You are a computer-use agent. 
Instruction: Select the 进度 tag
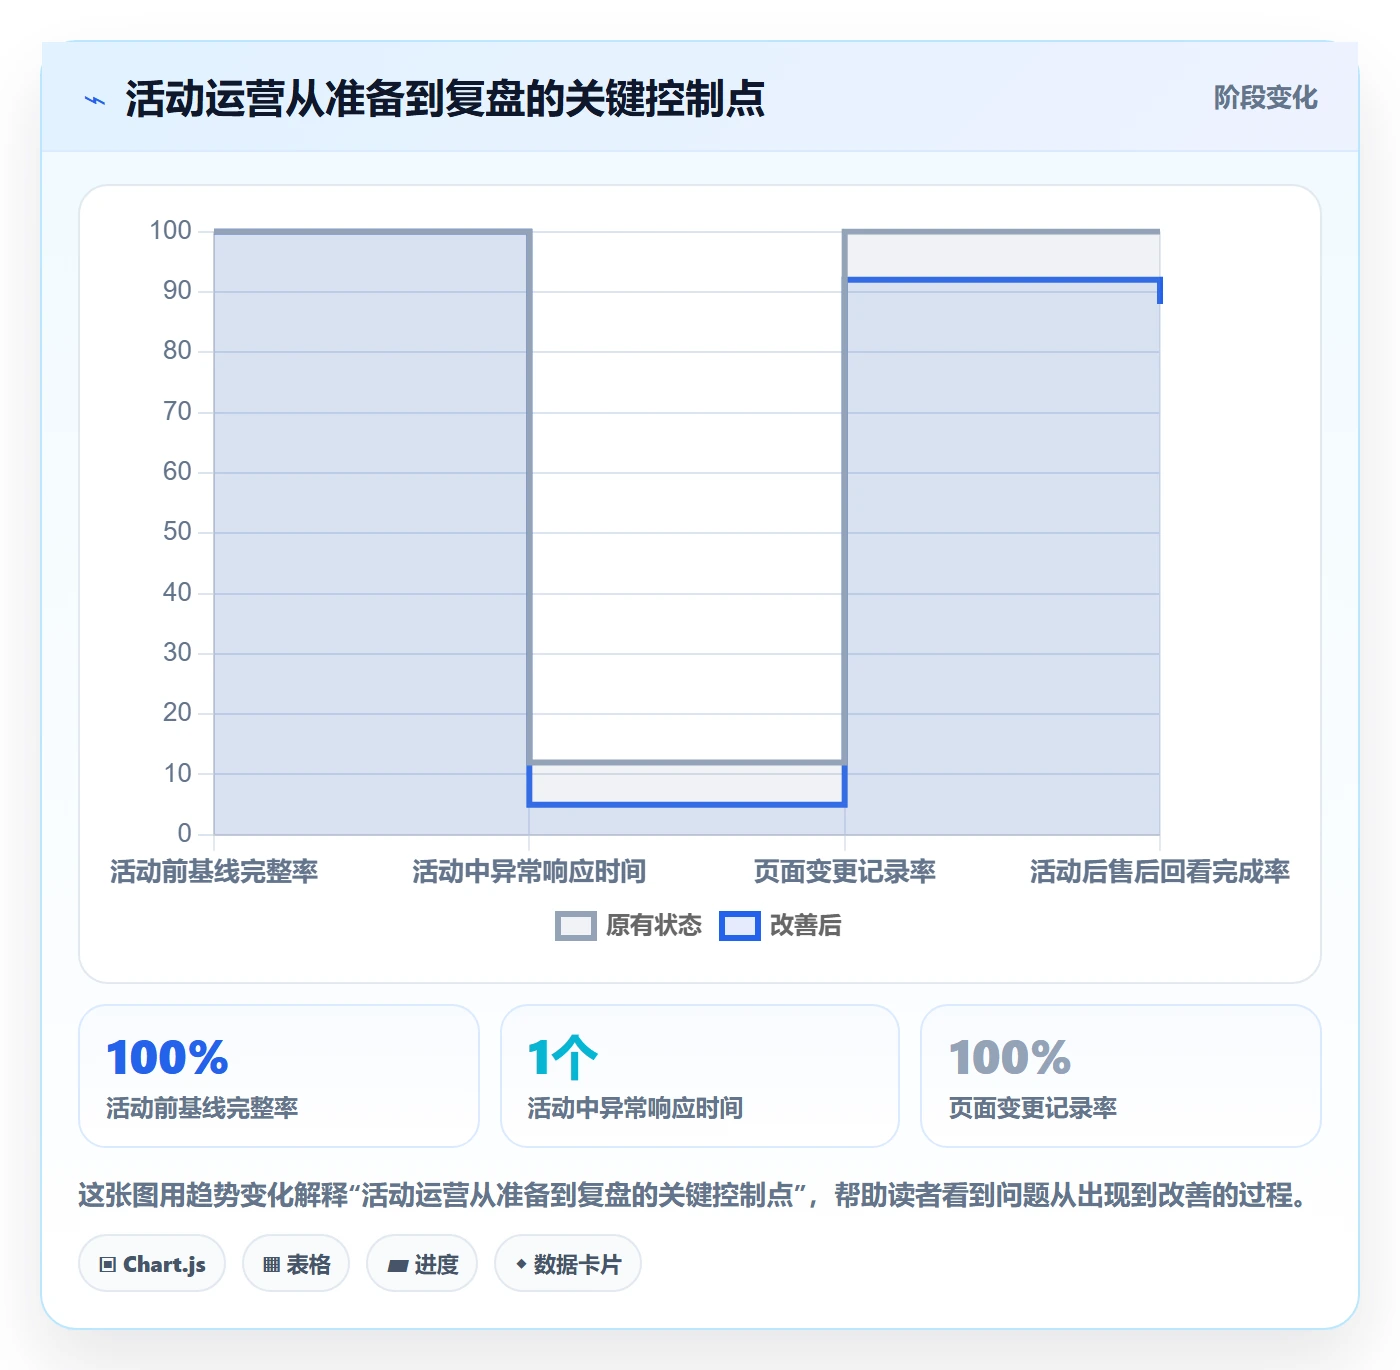point(422,1264)
